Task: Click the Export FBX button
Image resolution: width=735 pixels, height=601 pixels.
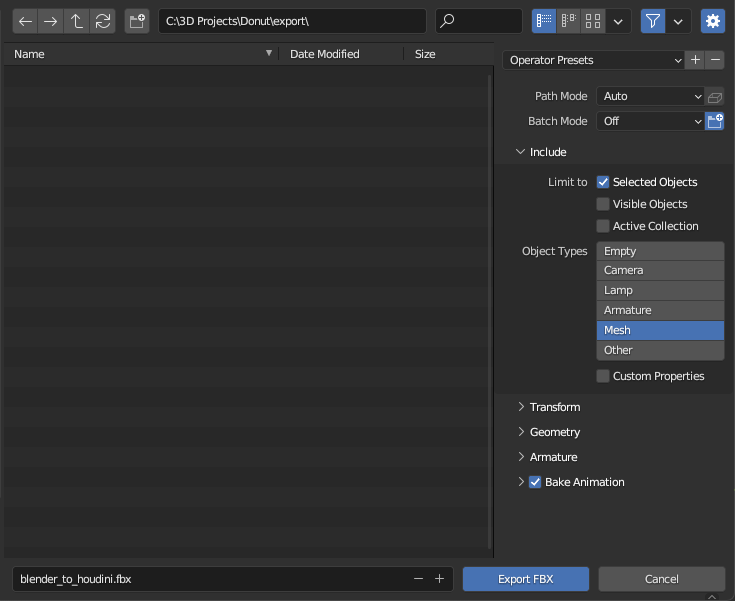Action: 526,579
